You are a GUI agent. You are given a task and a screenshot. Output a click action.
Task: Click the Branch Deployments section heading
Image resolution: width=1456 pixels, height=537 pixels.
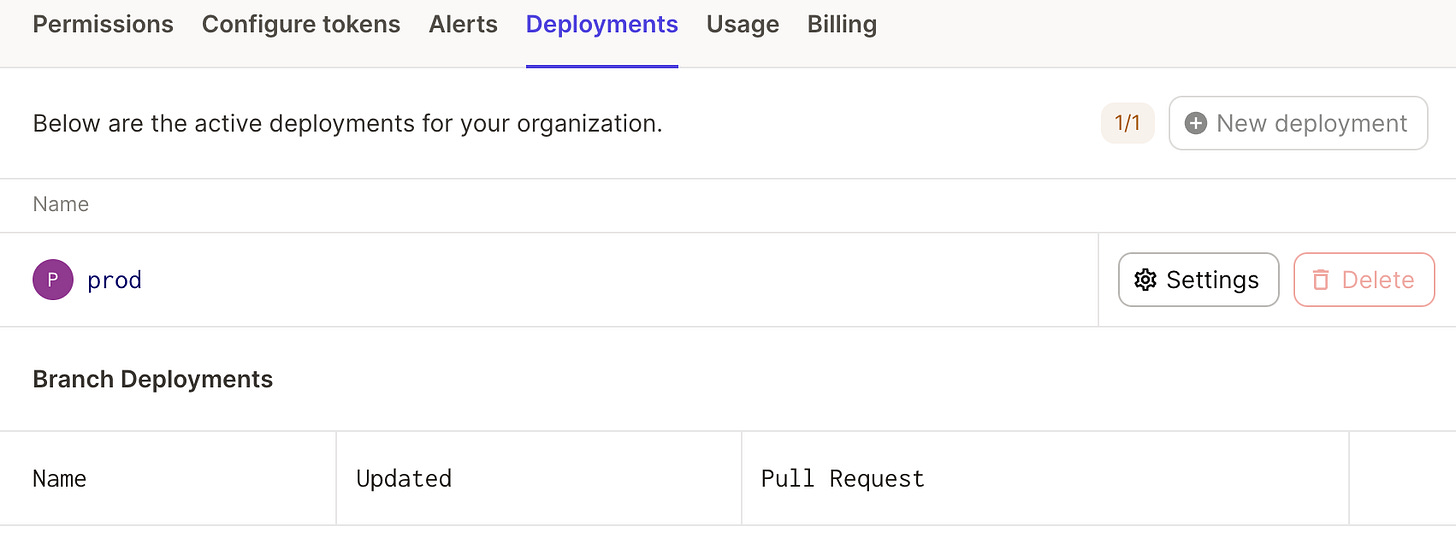click(x=153, y=379)
